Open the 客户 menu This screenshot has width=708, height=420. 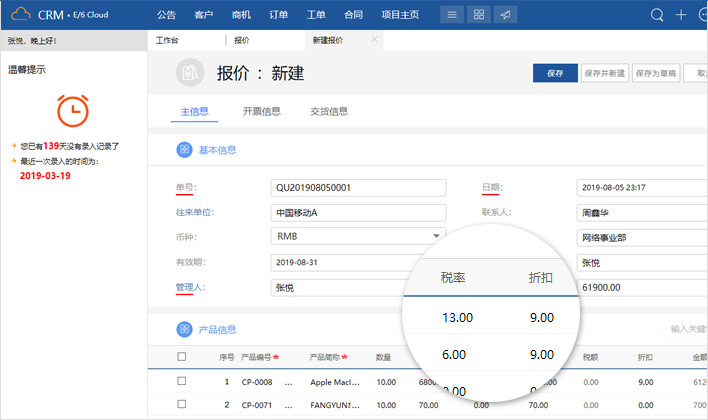point(203,15)
